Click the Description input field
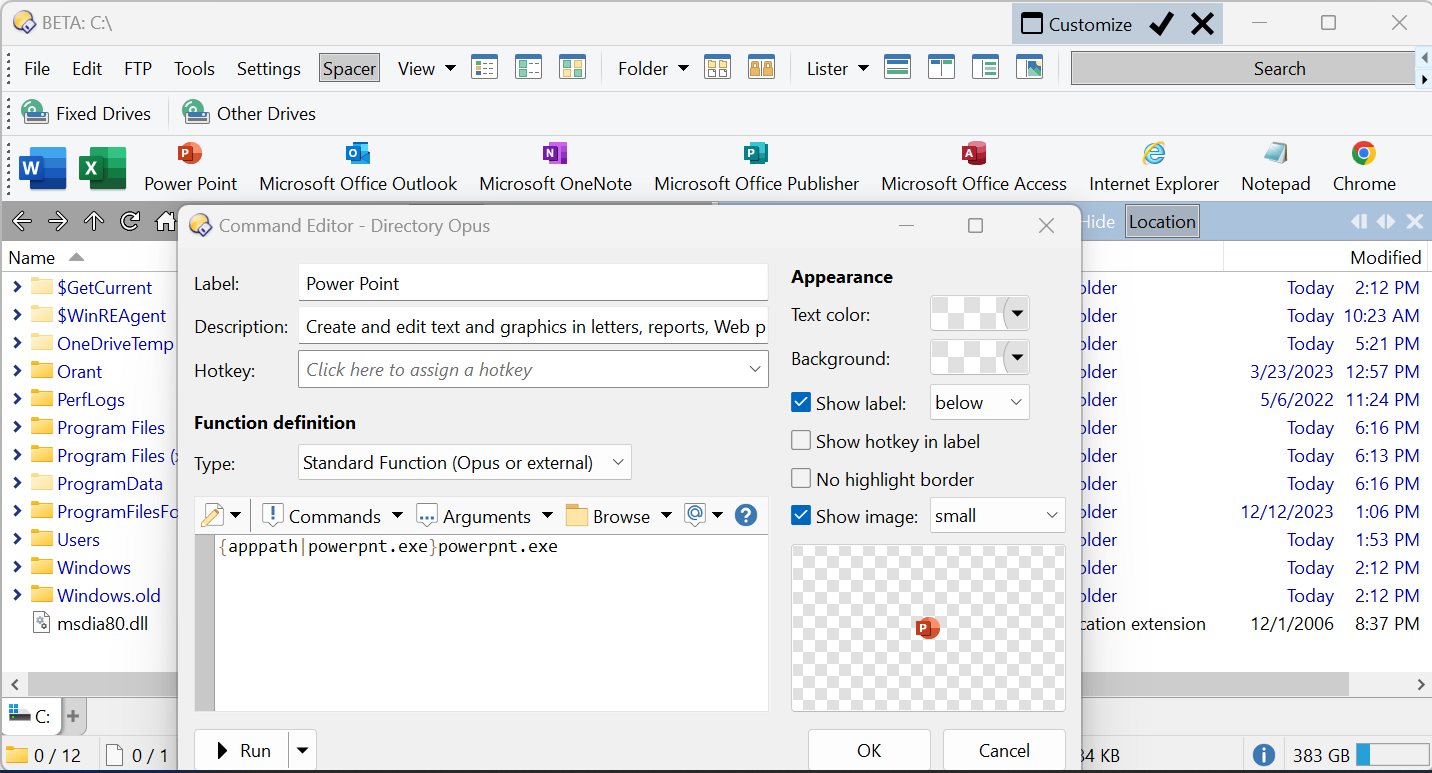This screenshot has height=773, width=1432. (x=533, y=326)
